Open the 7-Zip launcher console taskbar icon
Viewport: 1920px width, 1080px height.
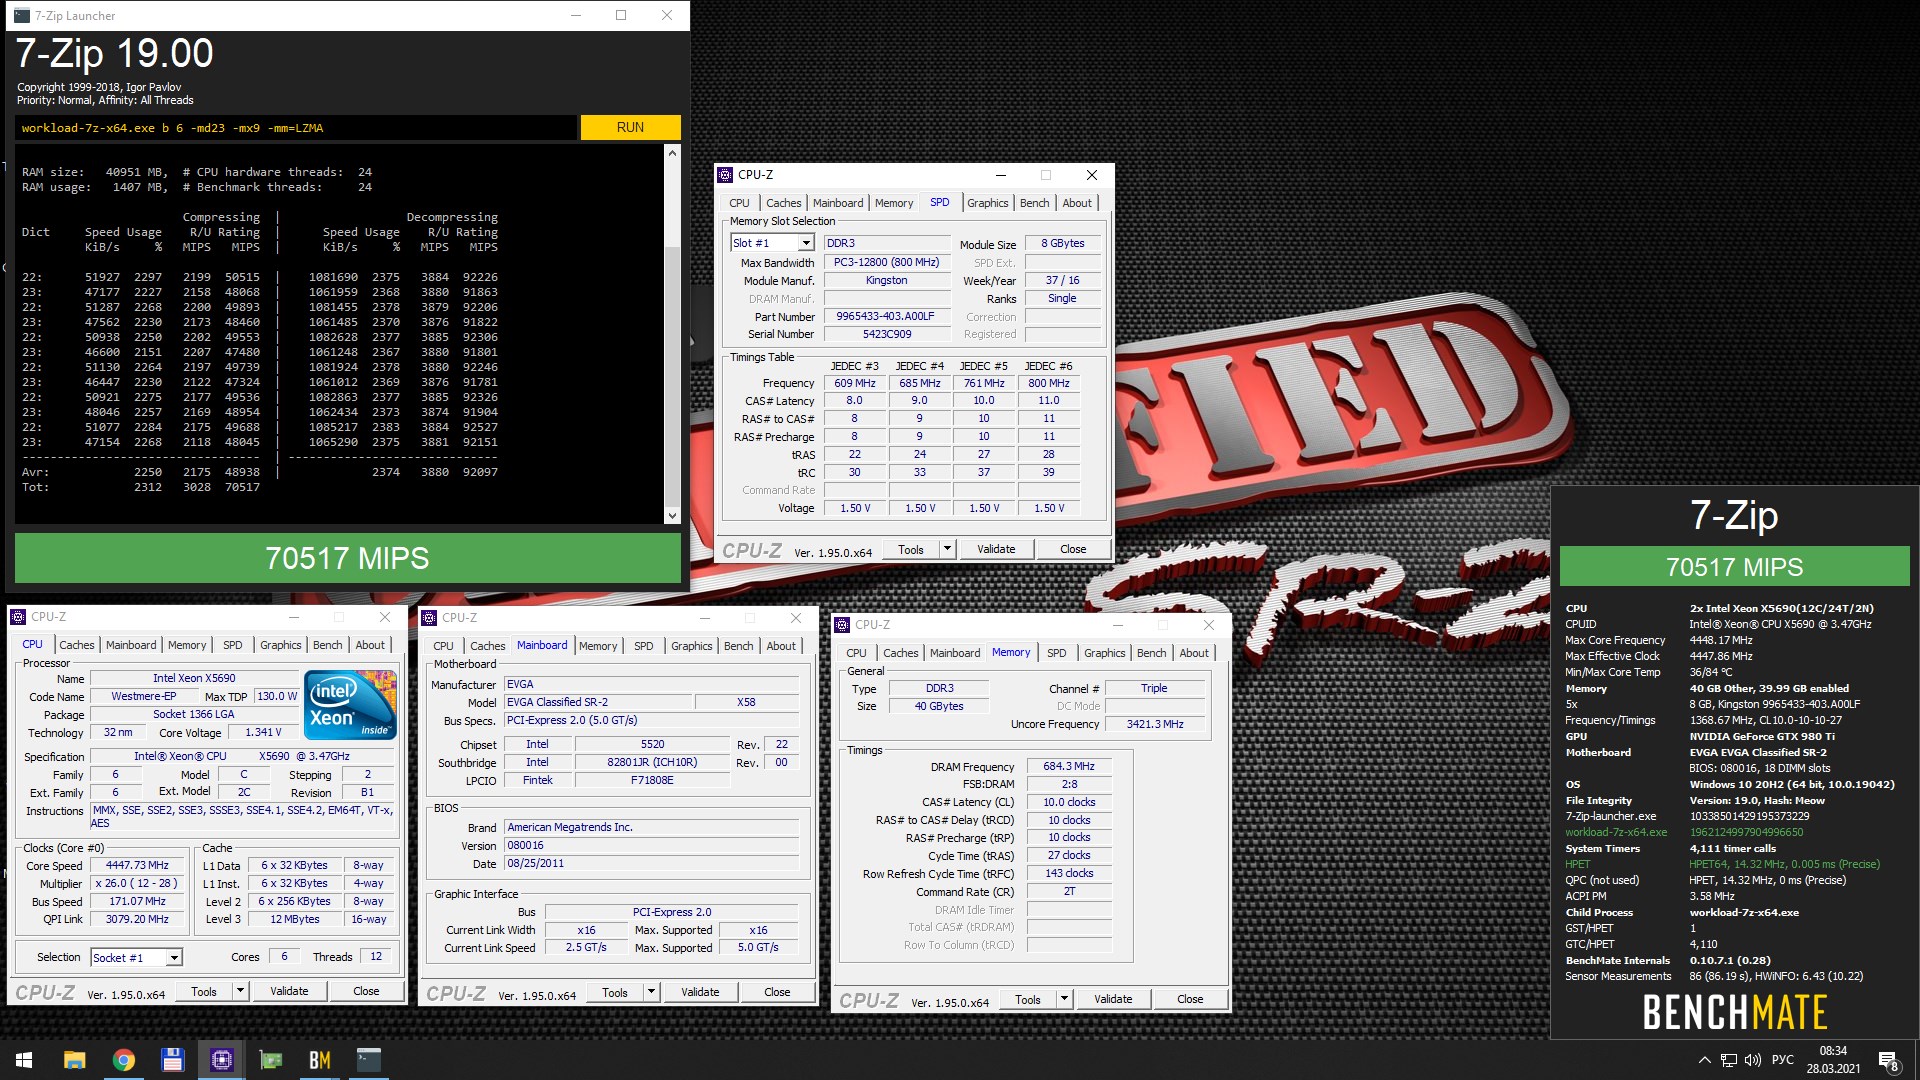(369, 1060)
